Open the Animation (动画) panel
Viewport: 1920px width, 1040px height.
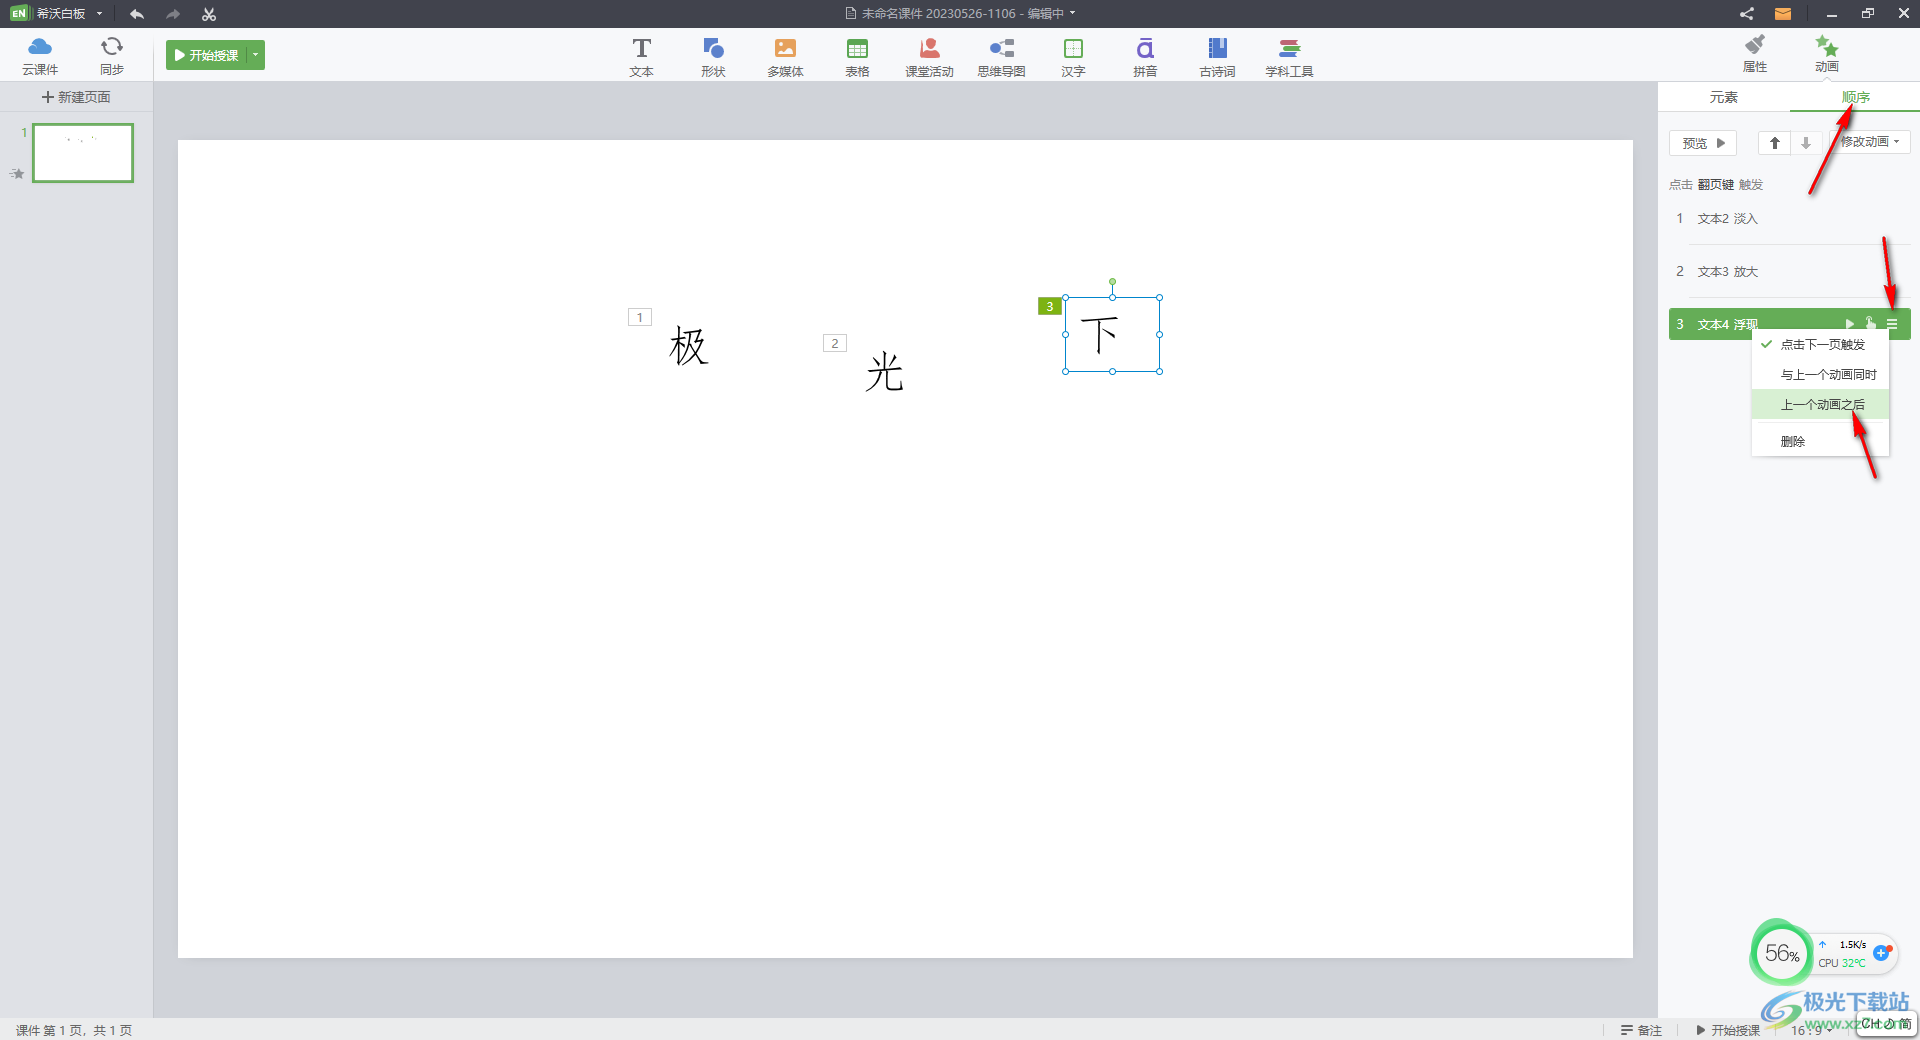click(1827, 54)
